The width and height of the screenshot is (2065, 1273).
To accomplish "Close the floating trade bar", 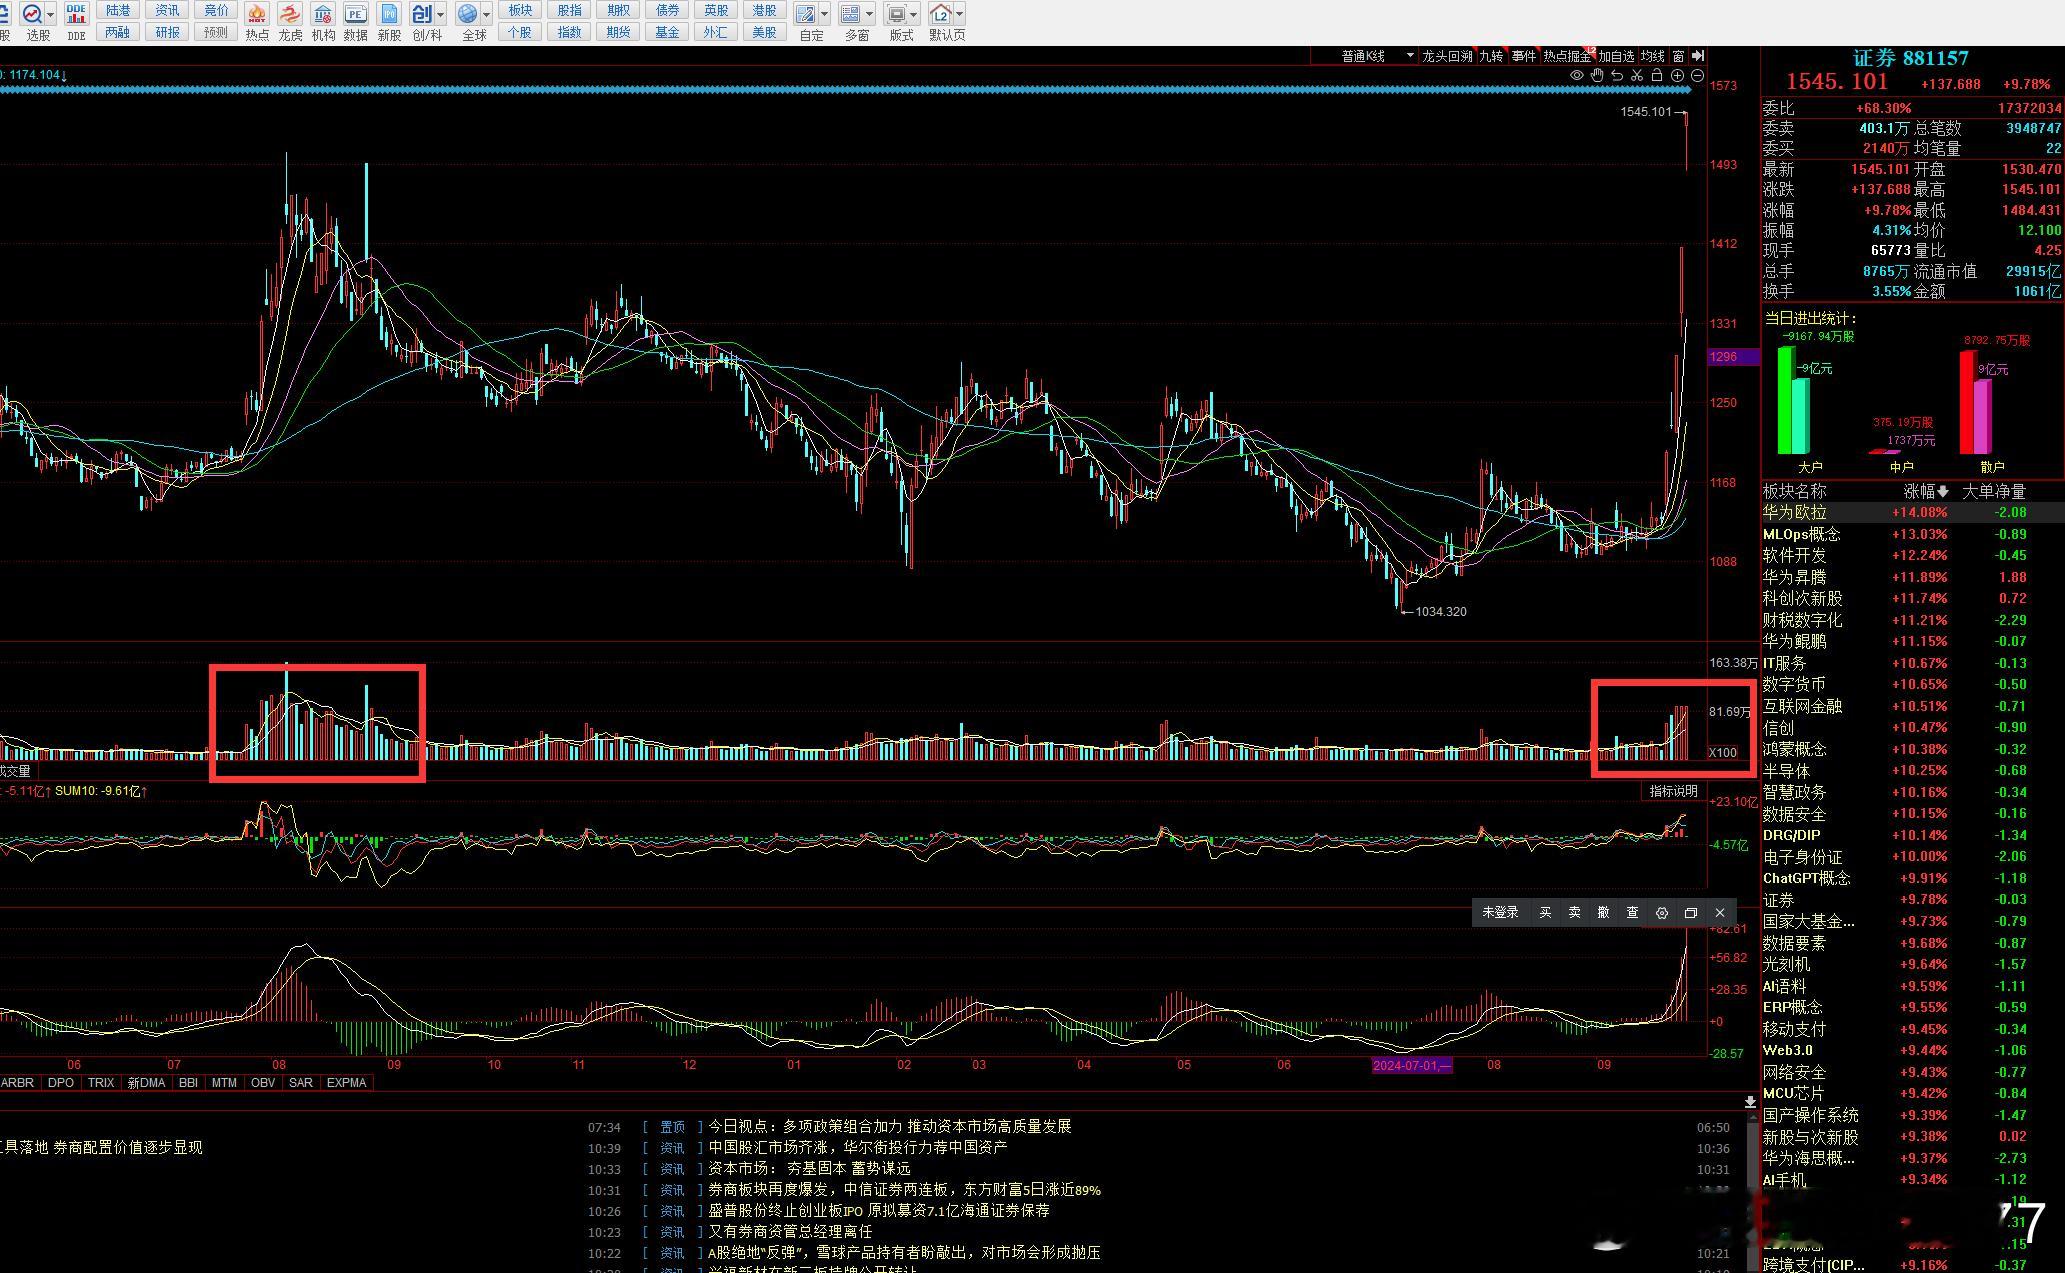I will click(x=1720, y=912).
